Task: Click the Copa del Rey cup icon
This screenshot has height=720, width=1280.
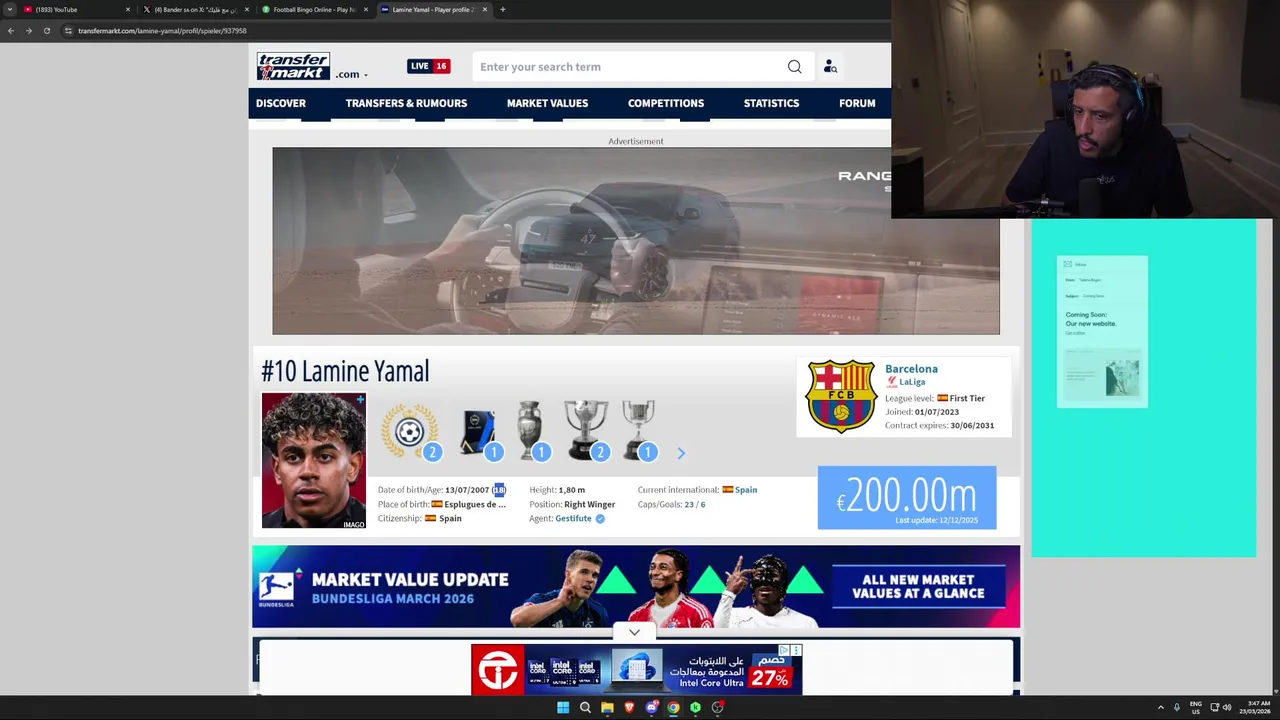Action: [x=638, y=430]
